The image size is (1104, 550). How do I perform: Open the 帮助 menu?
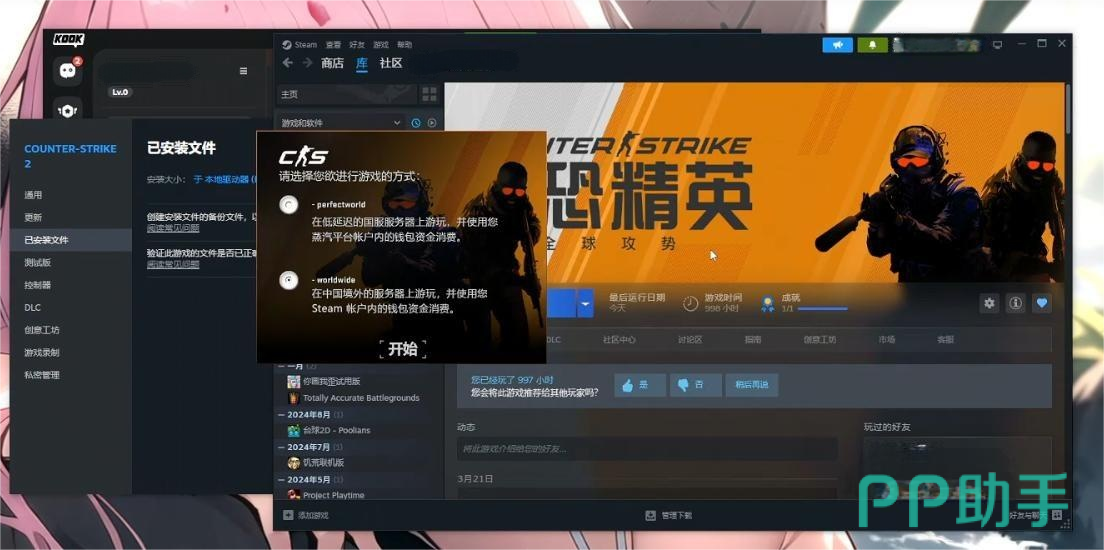tap(405, 44)
